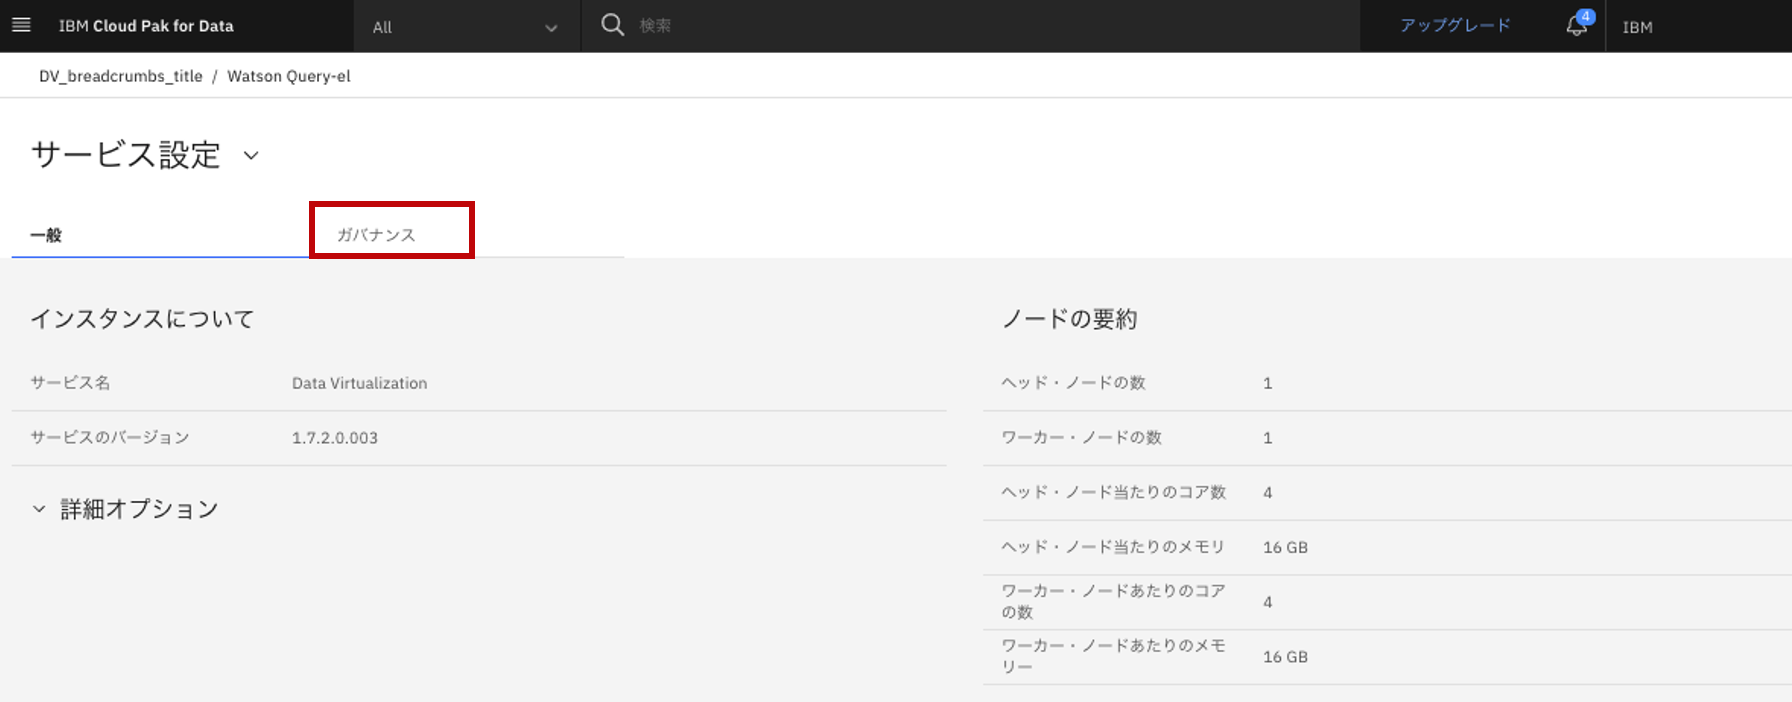Click the ワーカー・ノードの数 row label
This screenshot has width=1792, height=702.
pos(1081,438)
